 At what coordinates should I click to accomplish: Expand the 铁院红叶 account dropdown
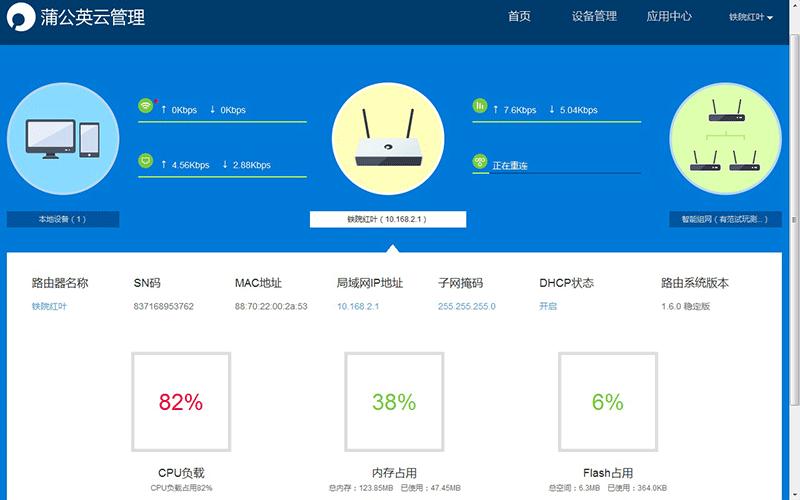(751, 17)
